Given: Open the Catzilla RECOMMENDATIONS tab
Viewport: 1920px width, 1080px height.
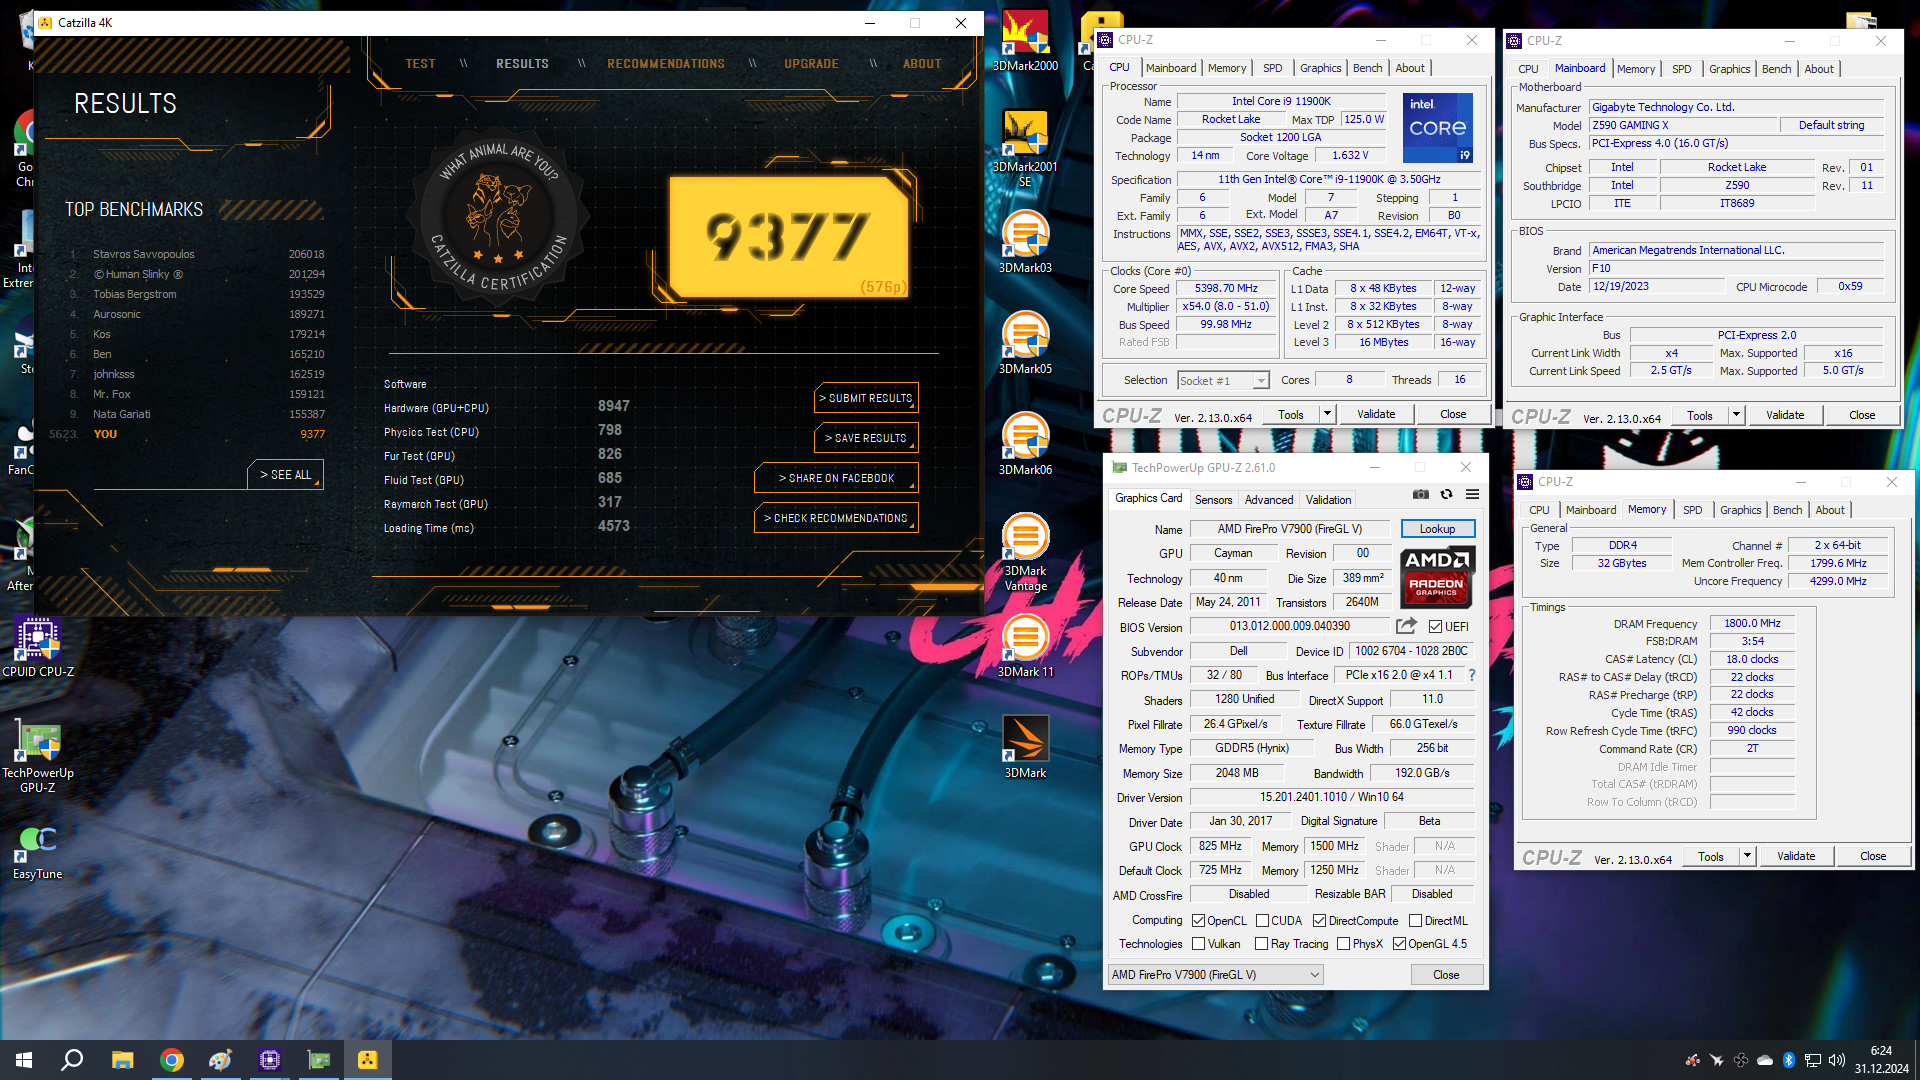Looking at the screenshot, I should click(x=666, y=64).
